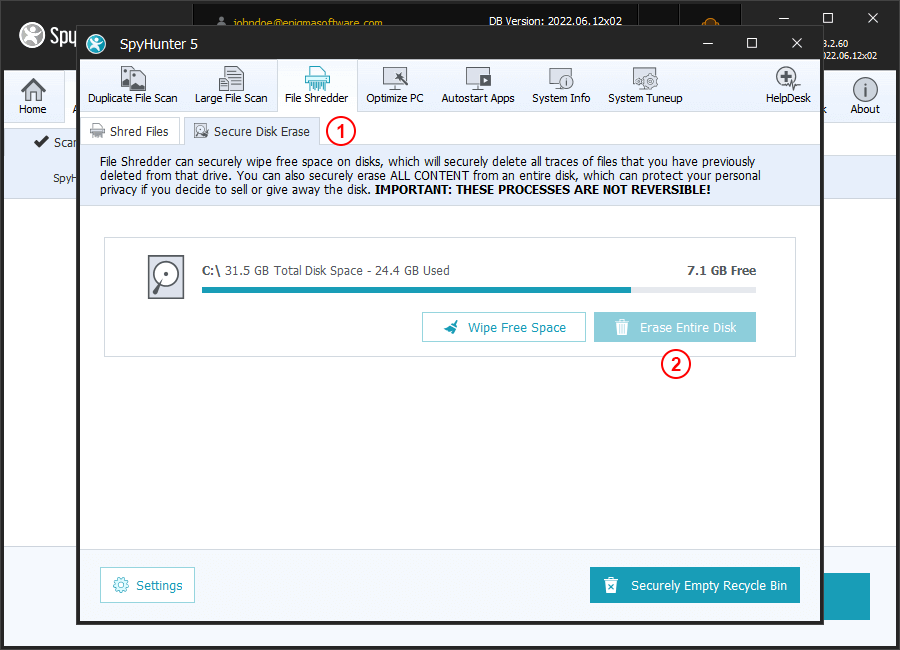
Task: Go to Home in the background window
Action: coord(33,96)
